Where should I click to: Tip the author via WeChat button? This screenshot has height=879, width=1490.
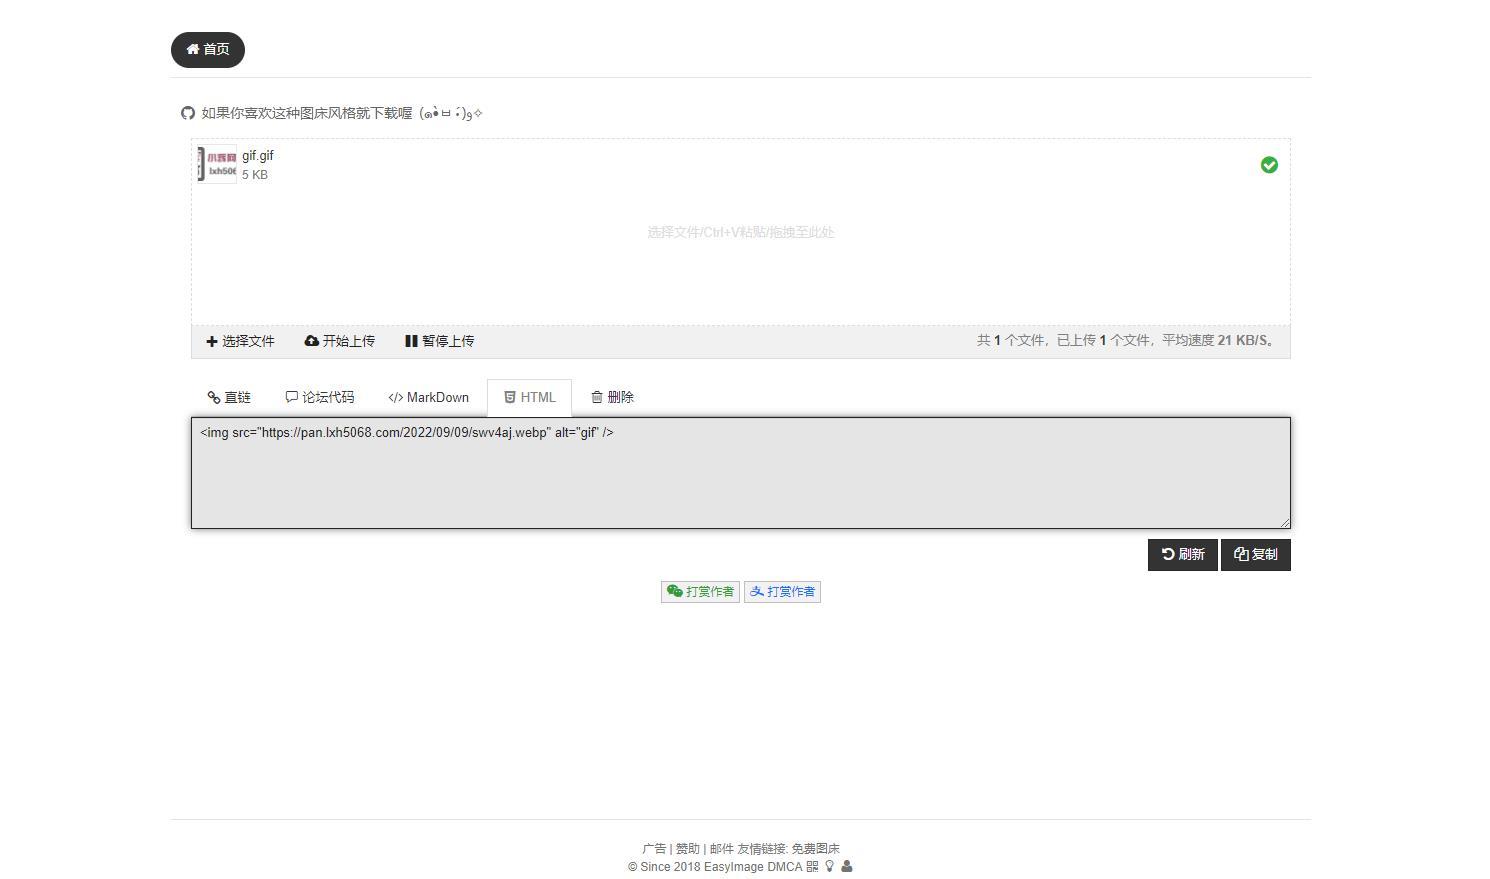pyautogui.click(x=700, y=592)
